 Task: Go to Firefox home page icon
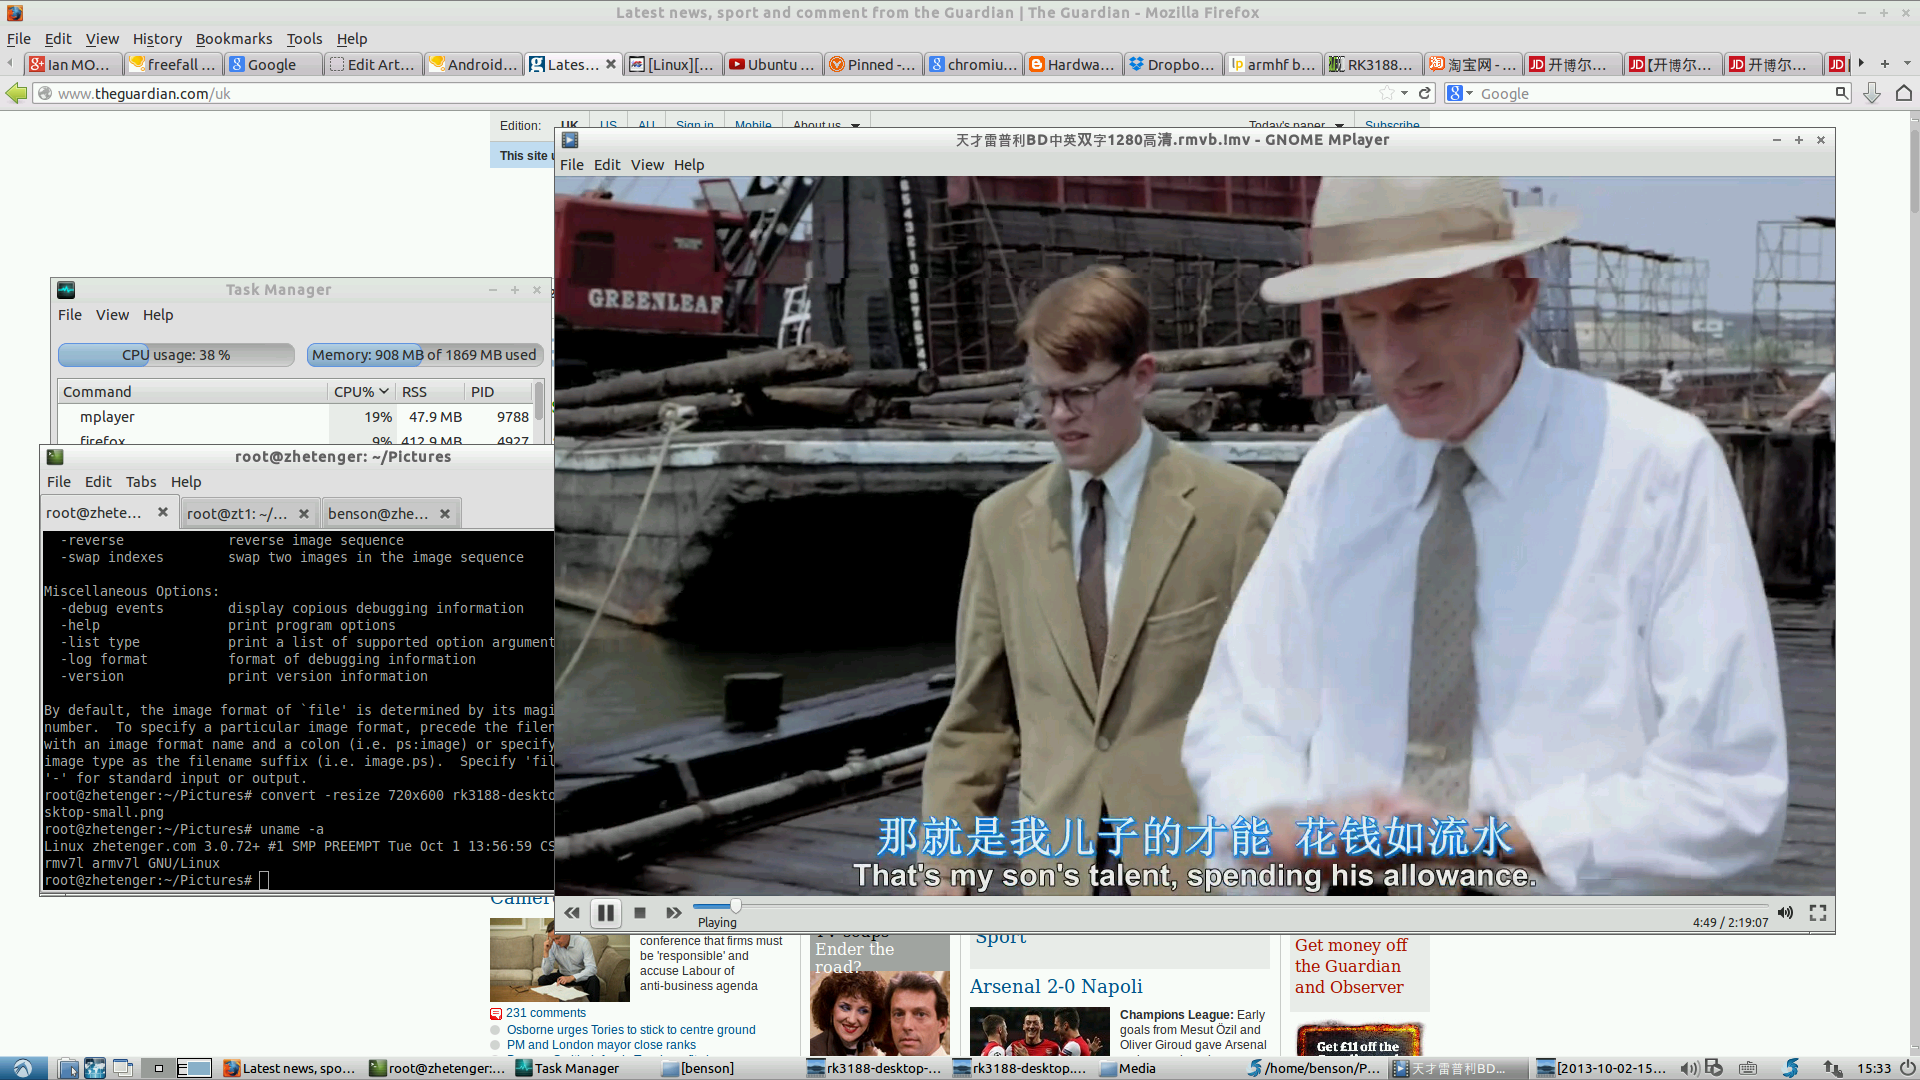click(1904, 93)
